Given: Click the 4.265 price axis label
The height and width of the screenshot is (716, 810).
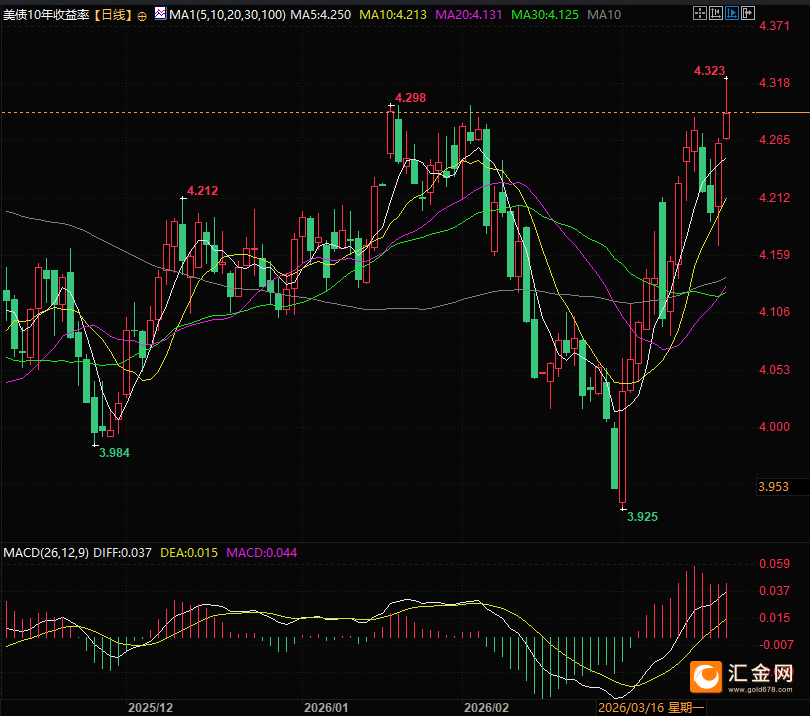Looking at the screenshot, I should coord(774,140).
